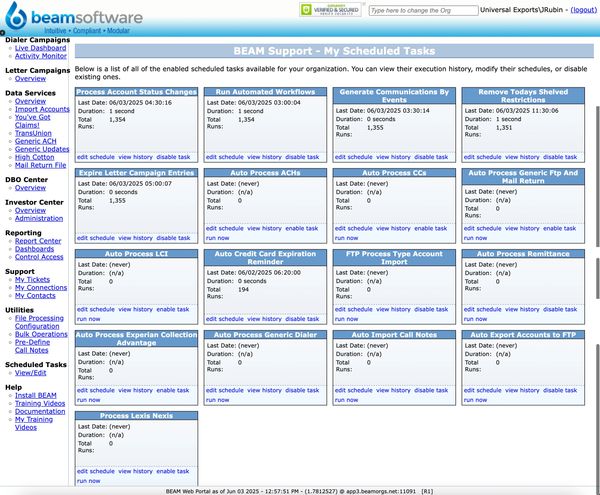Enable the Auto Process ACHs task
The image size is (600, 495).
coord(300,228)
